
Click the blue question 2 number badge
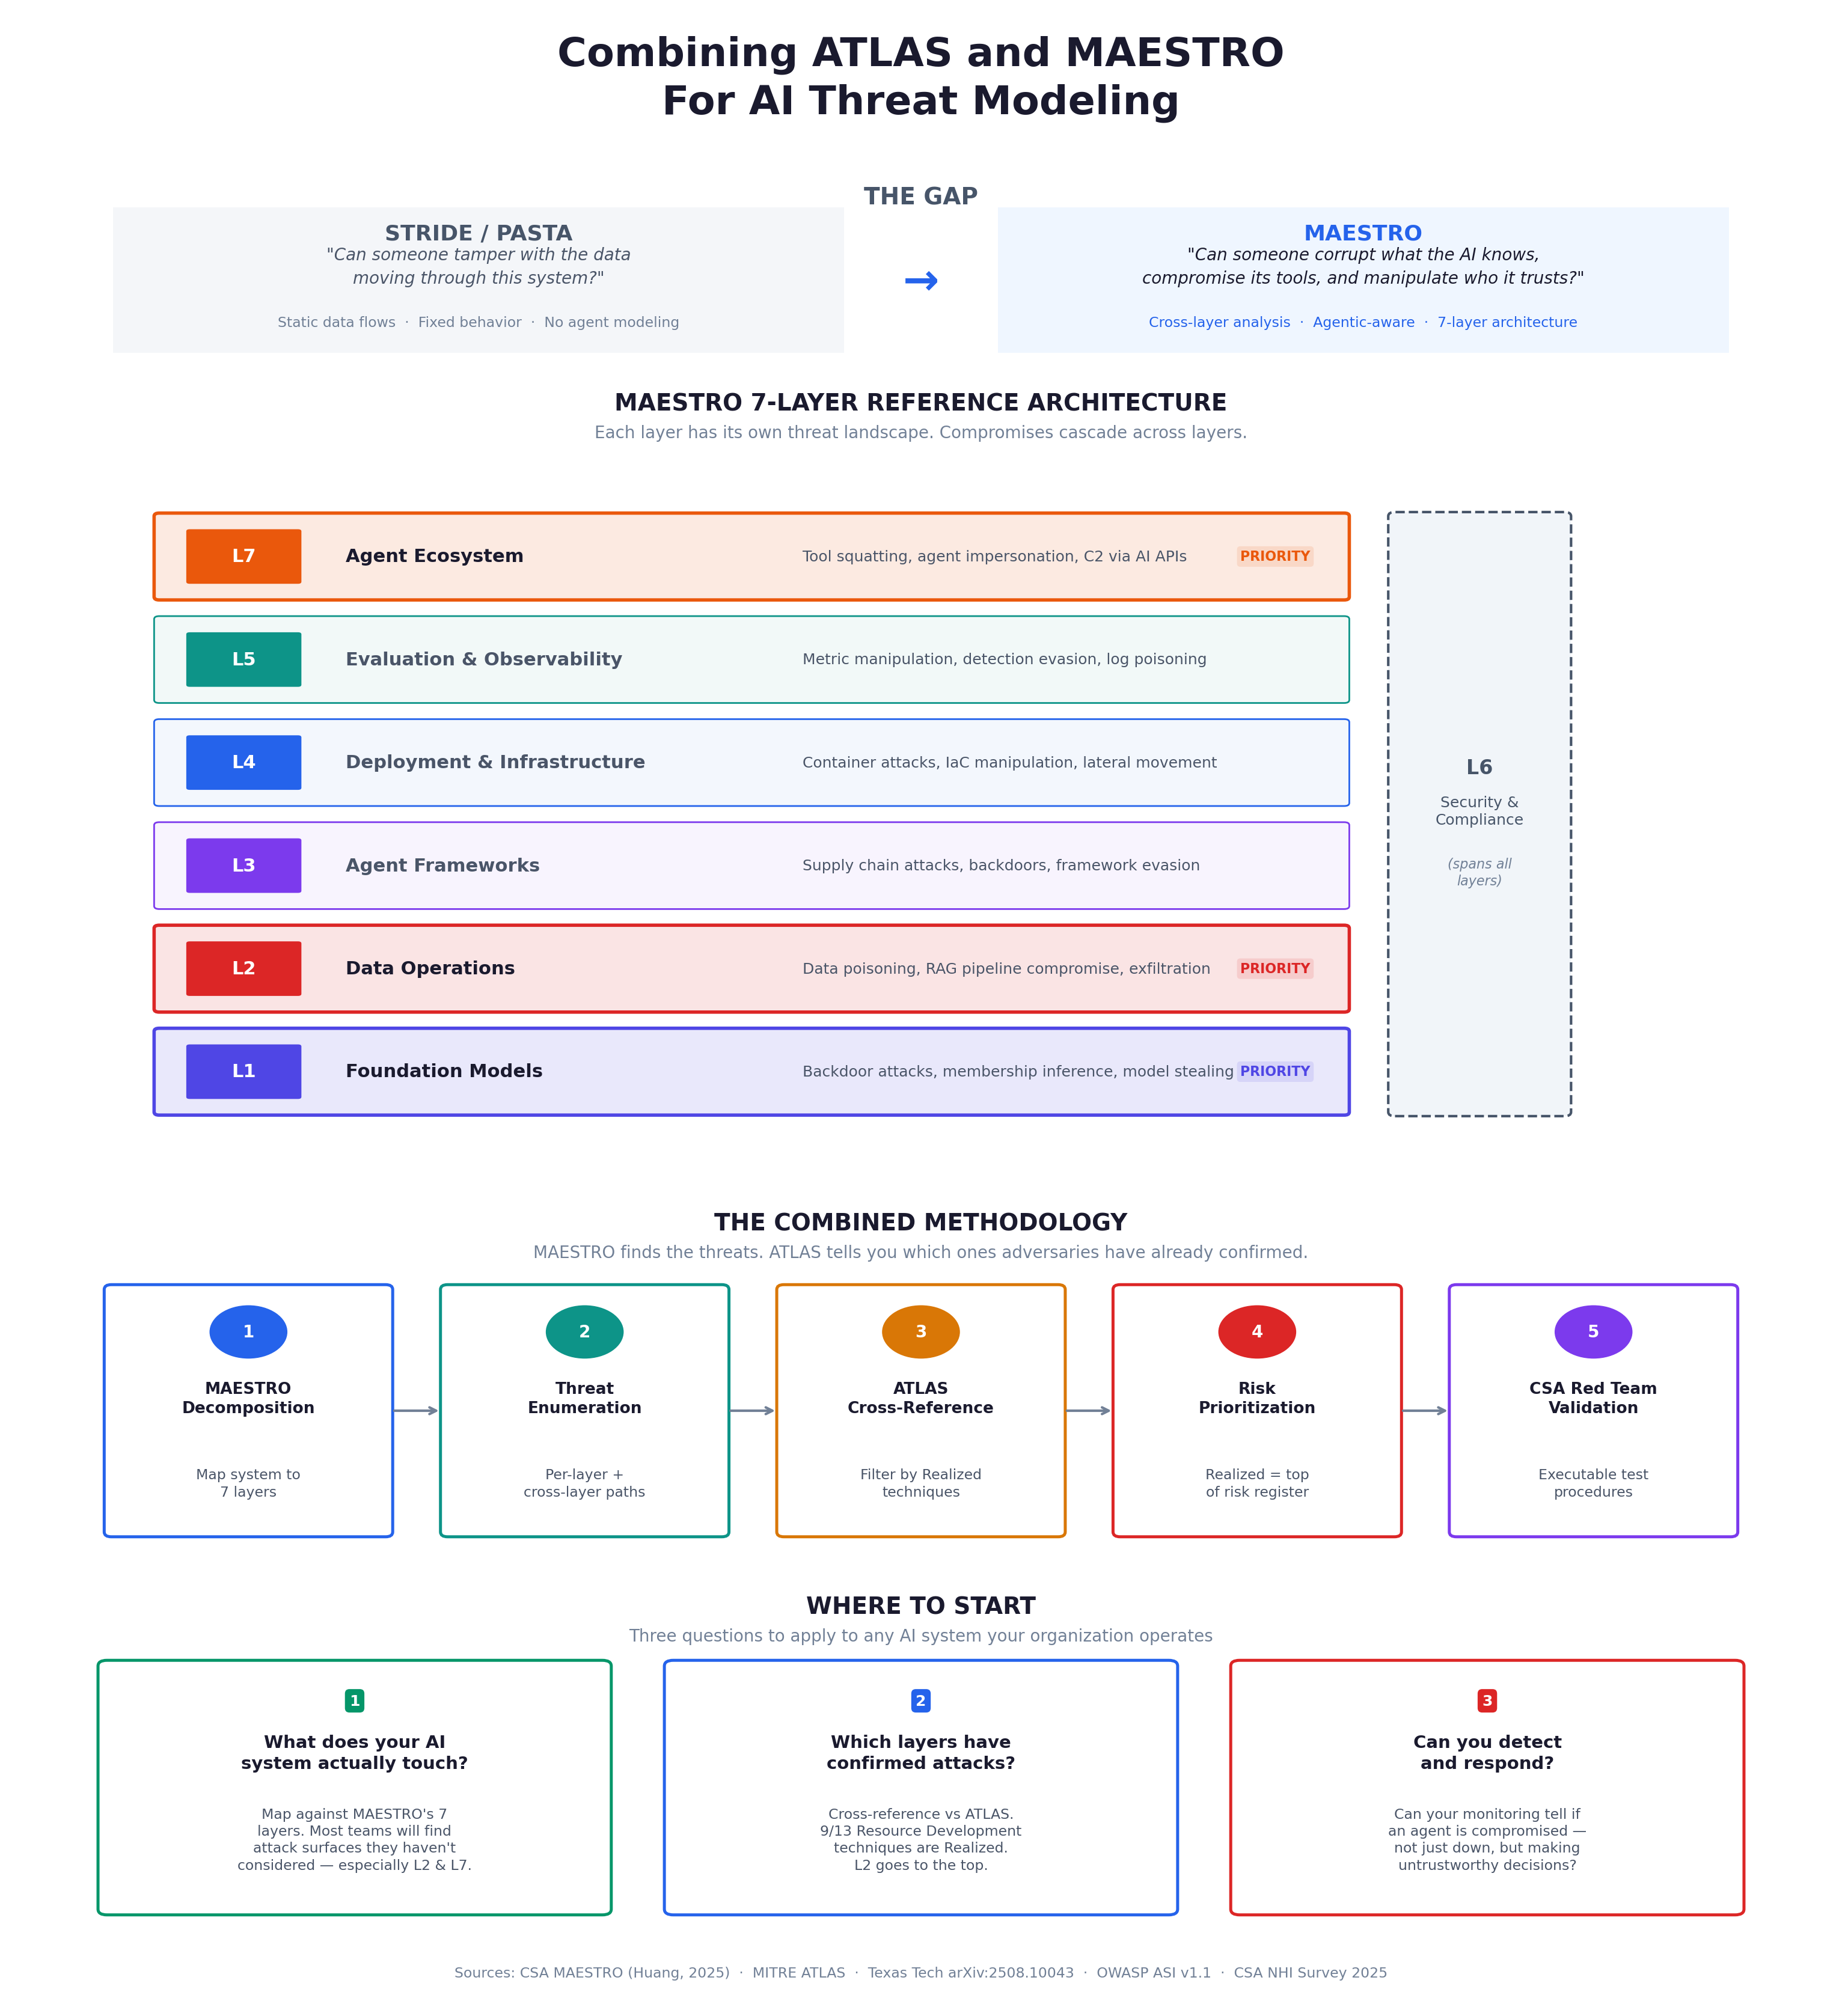920,1700
